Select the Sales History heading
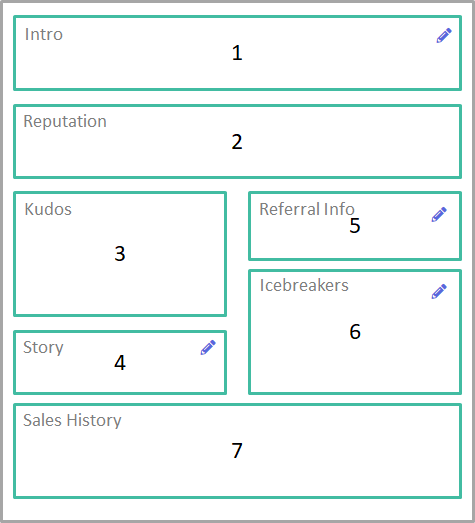The height and width of the screenshot is (523, 475). (x=72, y=420)
